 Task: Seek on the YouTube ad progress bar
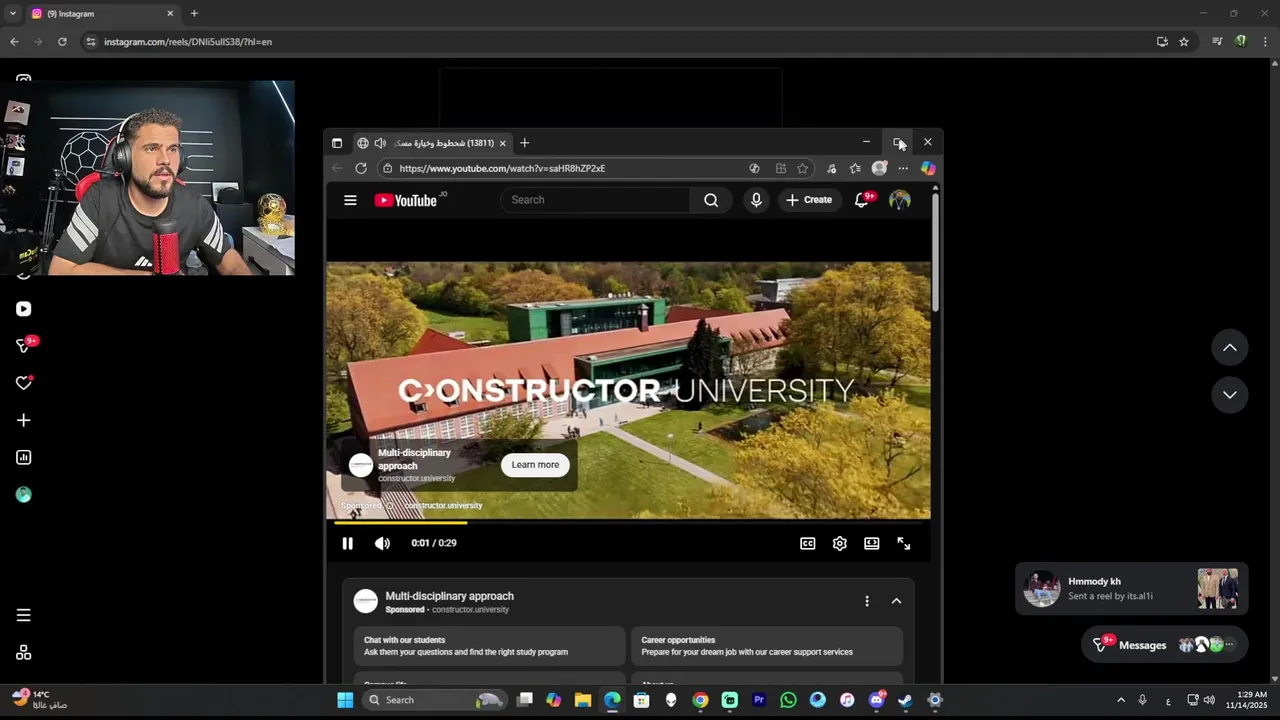pyautogui.click(x=628, y=522)
